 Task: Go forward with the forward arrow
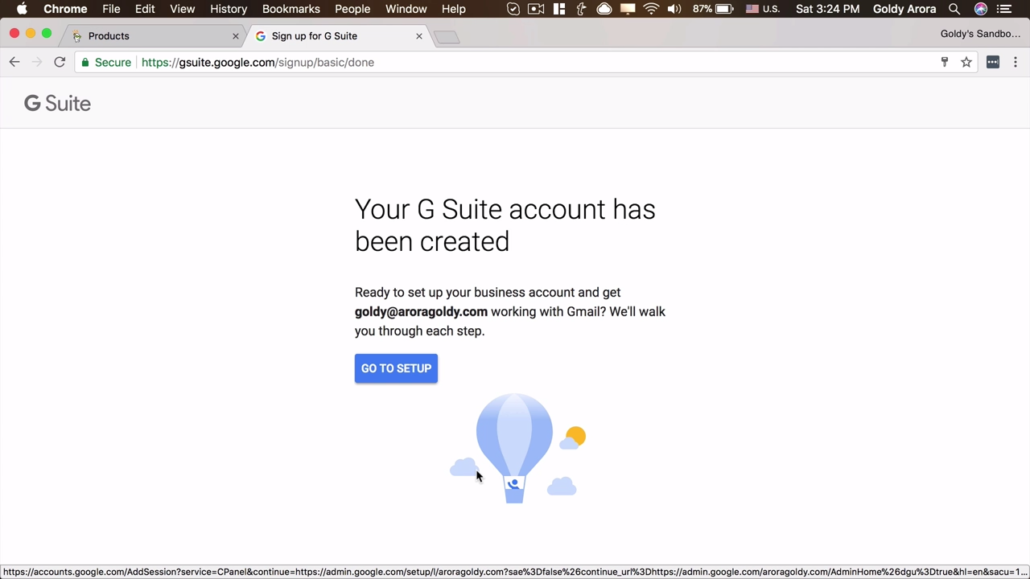[37, 62]
